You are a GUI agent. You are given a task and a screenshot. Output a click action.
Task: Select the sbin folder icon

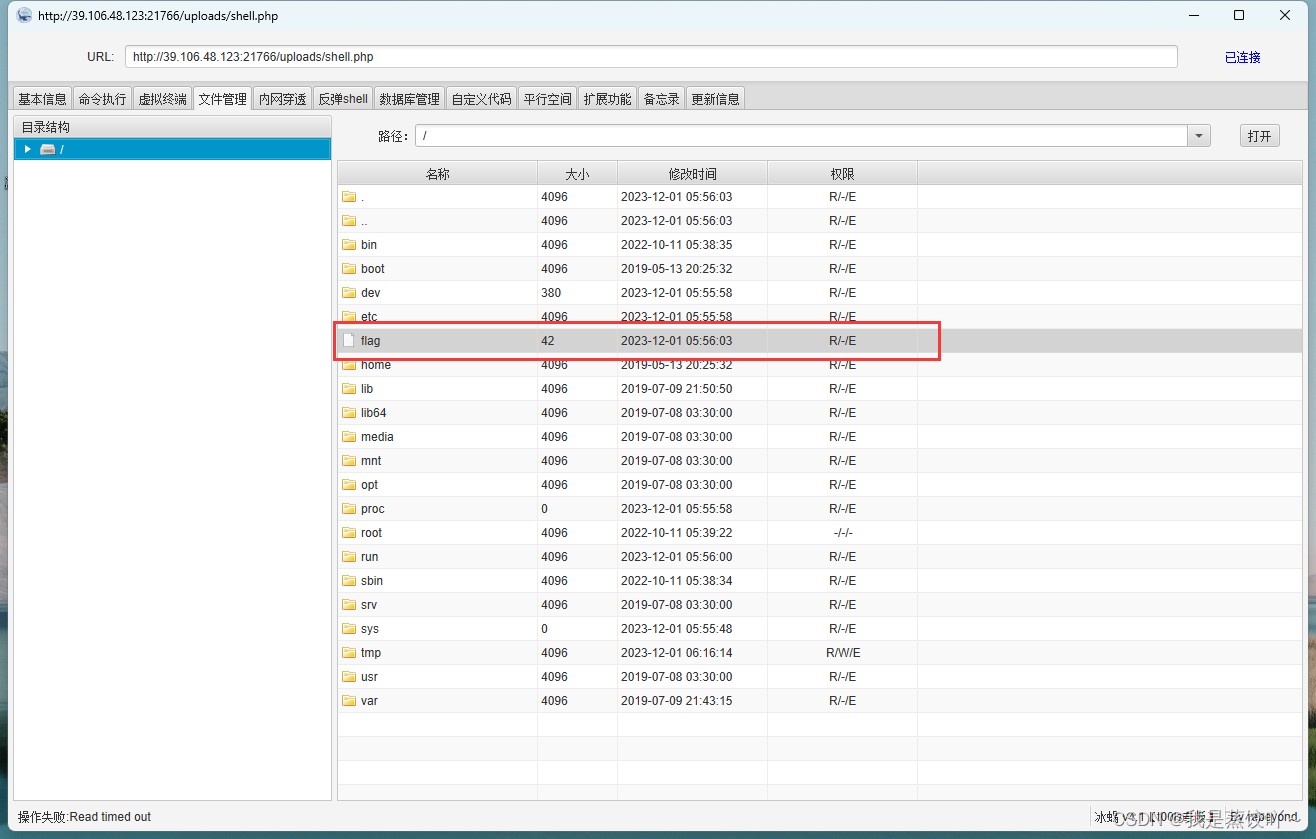click(349, 581)
